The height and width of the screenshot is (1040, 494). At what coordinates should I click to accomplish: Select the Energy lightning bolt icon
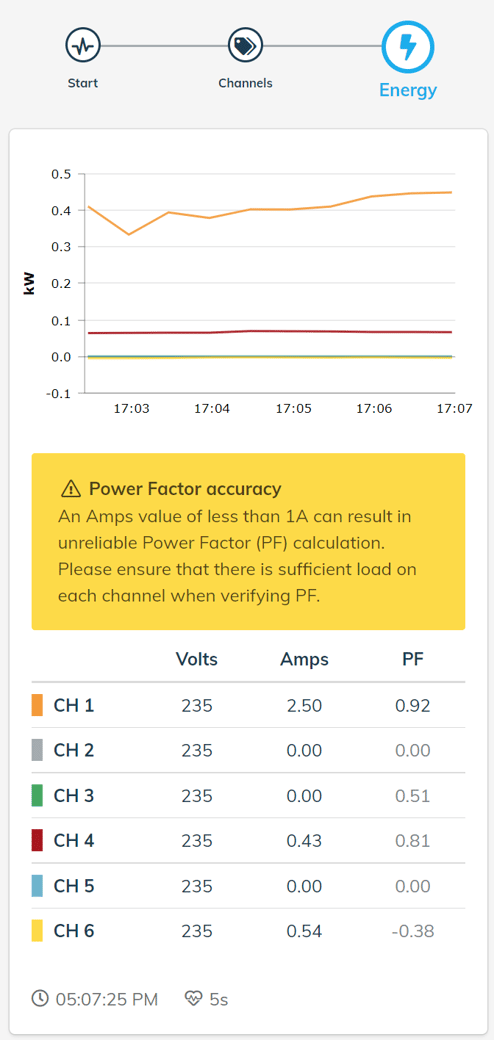coord(408,46)
